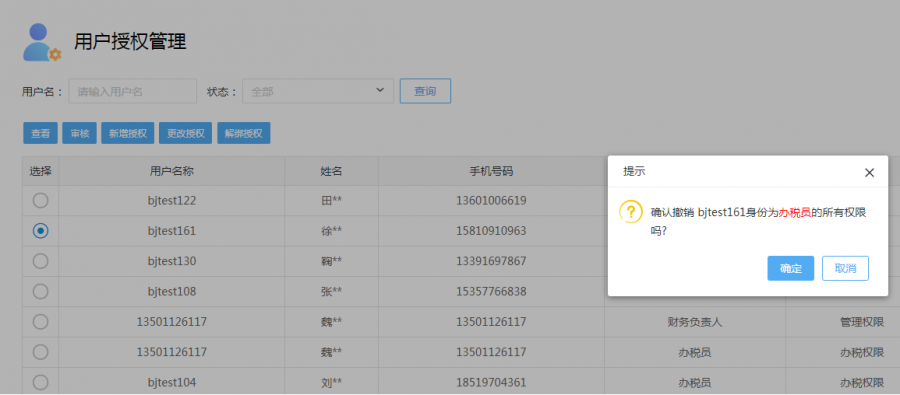Click the 用户名 input field
Image resolution: width=900 pixels, height=395 pixels.
pos(133,91)
